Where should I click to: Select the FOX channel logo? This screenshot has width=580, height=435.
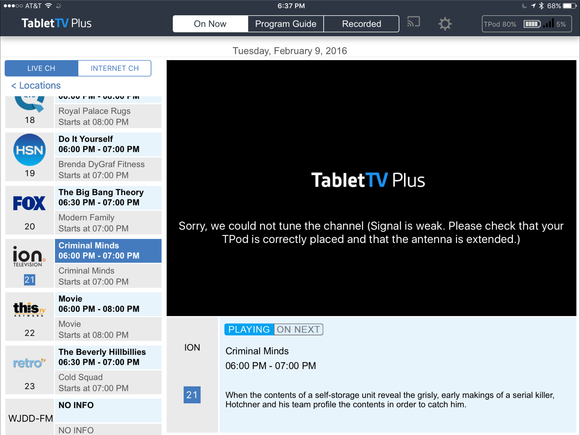29,203
